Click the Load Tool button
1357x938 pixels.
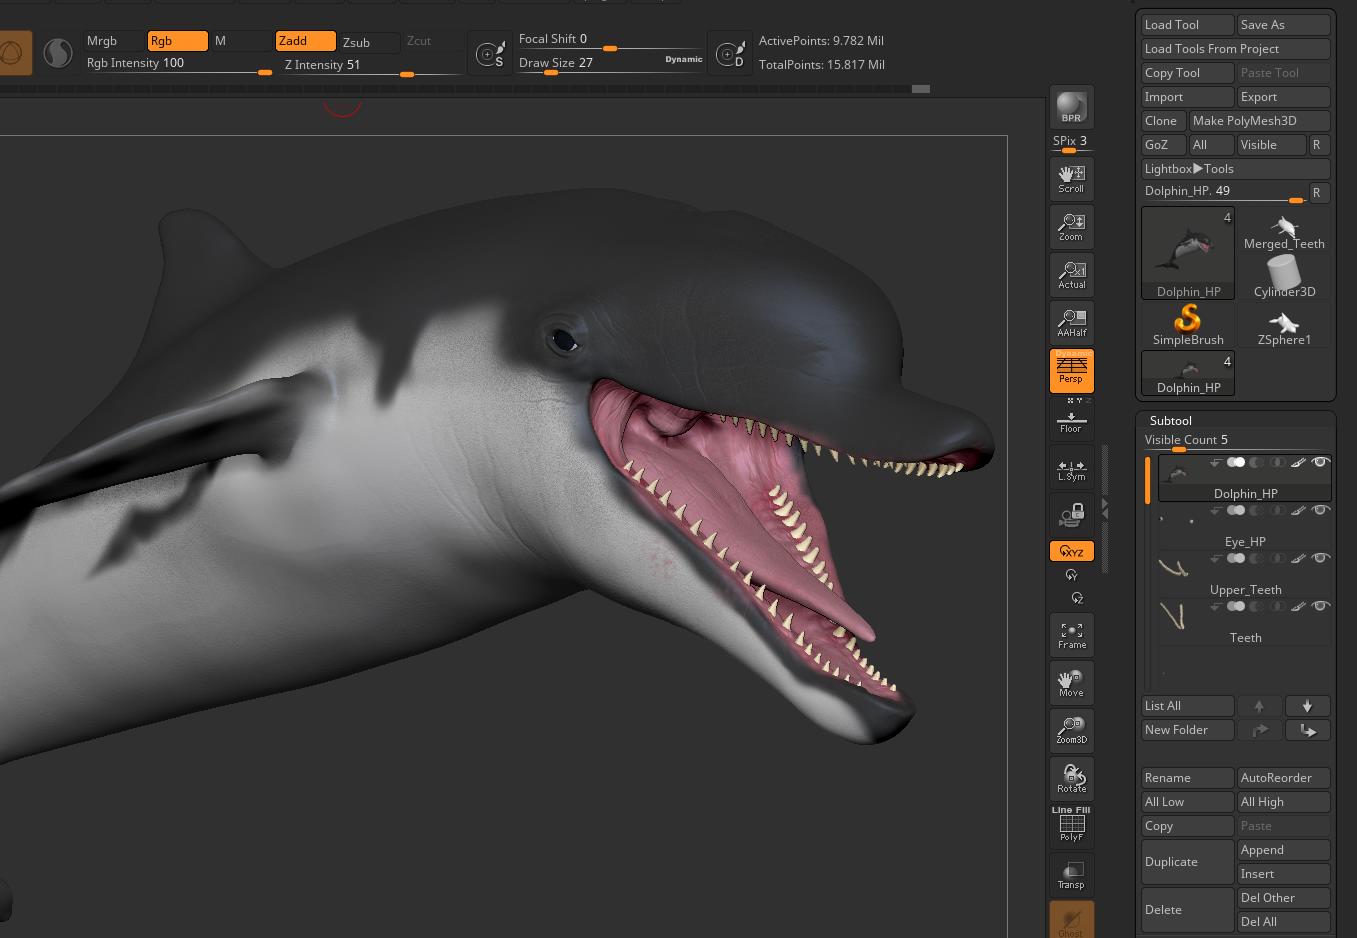tap(1187, 25)
